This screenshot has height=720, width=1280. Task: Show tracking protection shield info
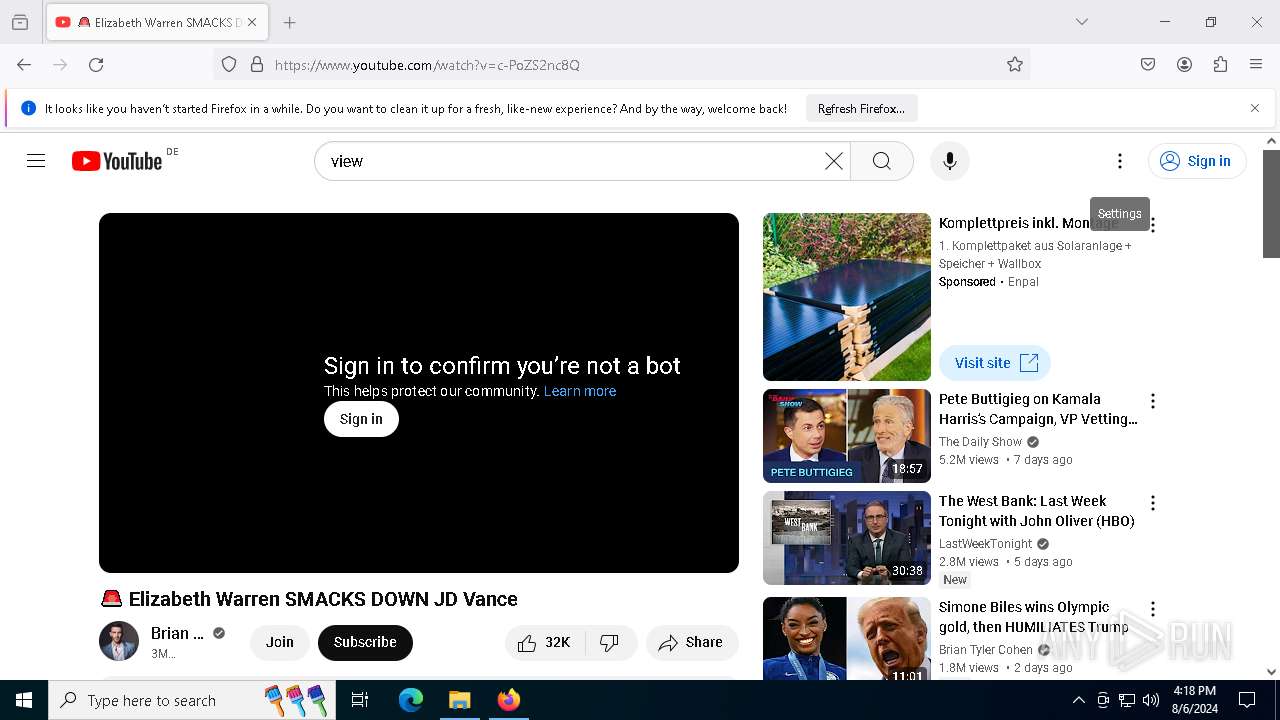(229, 65)
